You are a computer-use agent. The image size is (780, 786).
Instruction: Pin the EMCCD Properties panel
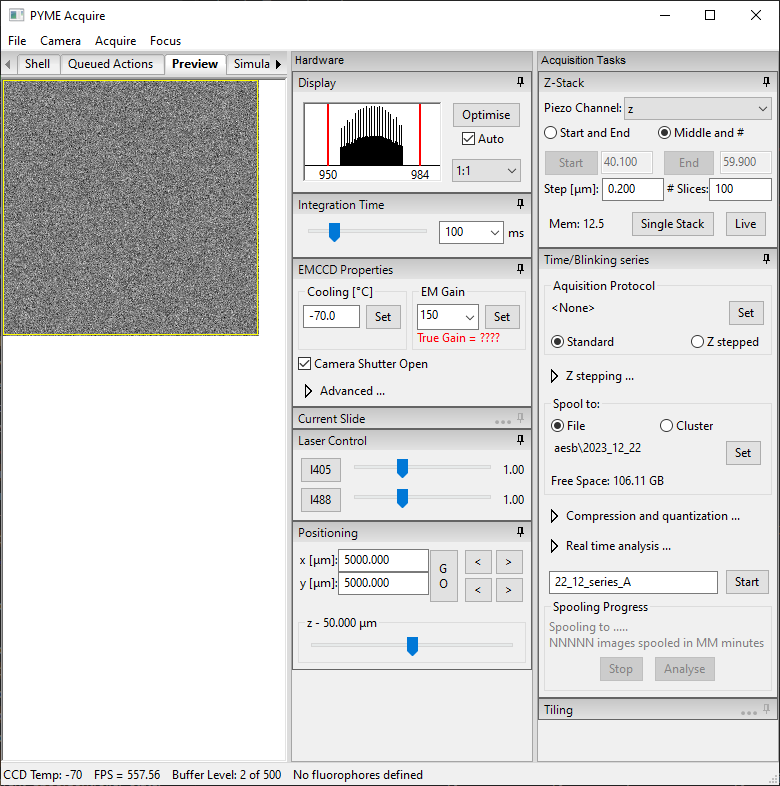coord(520,269)
